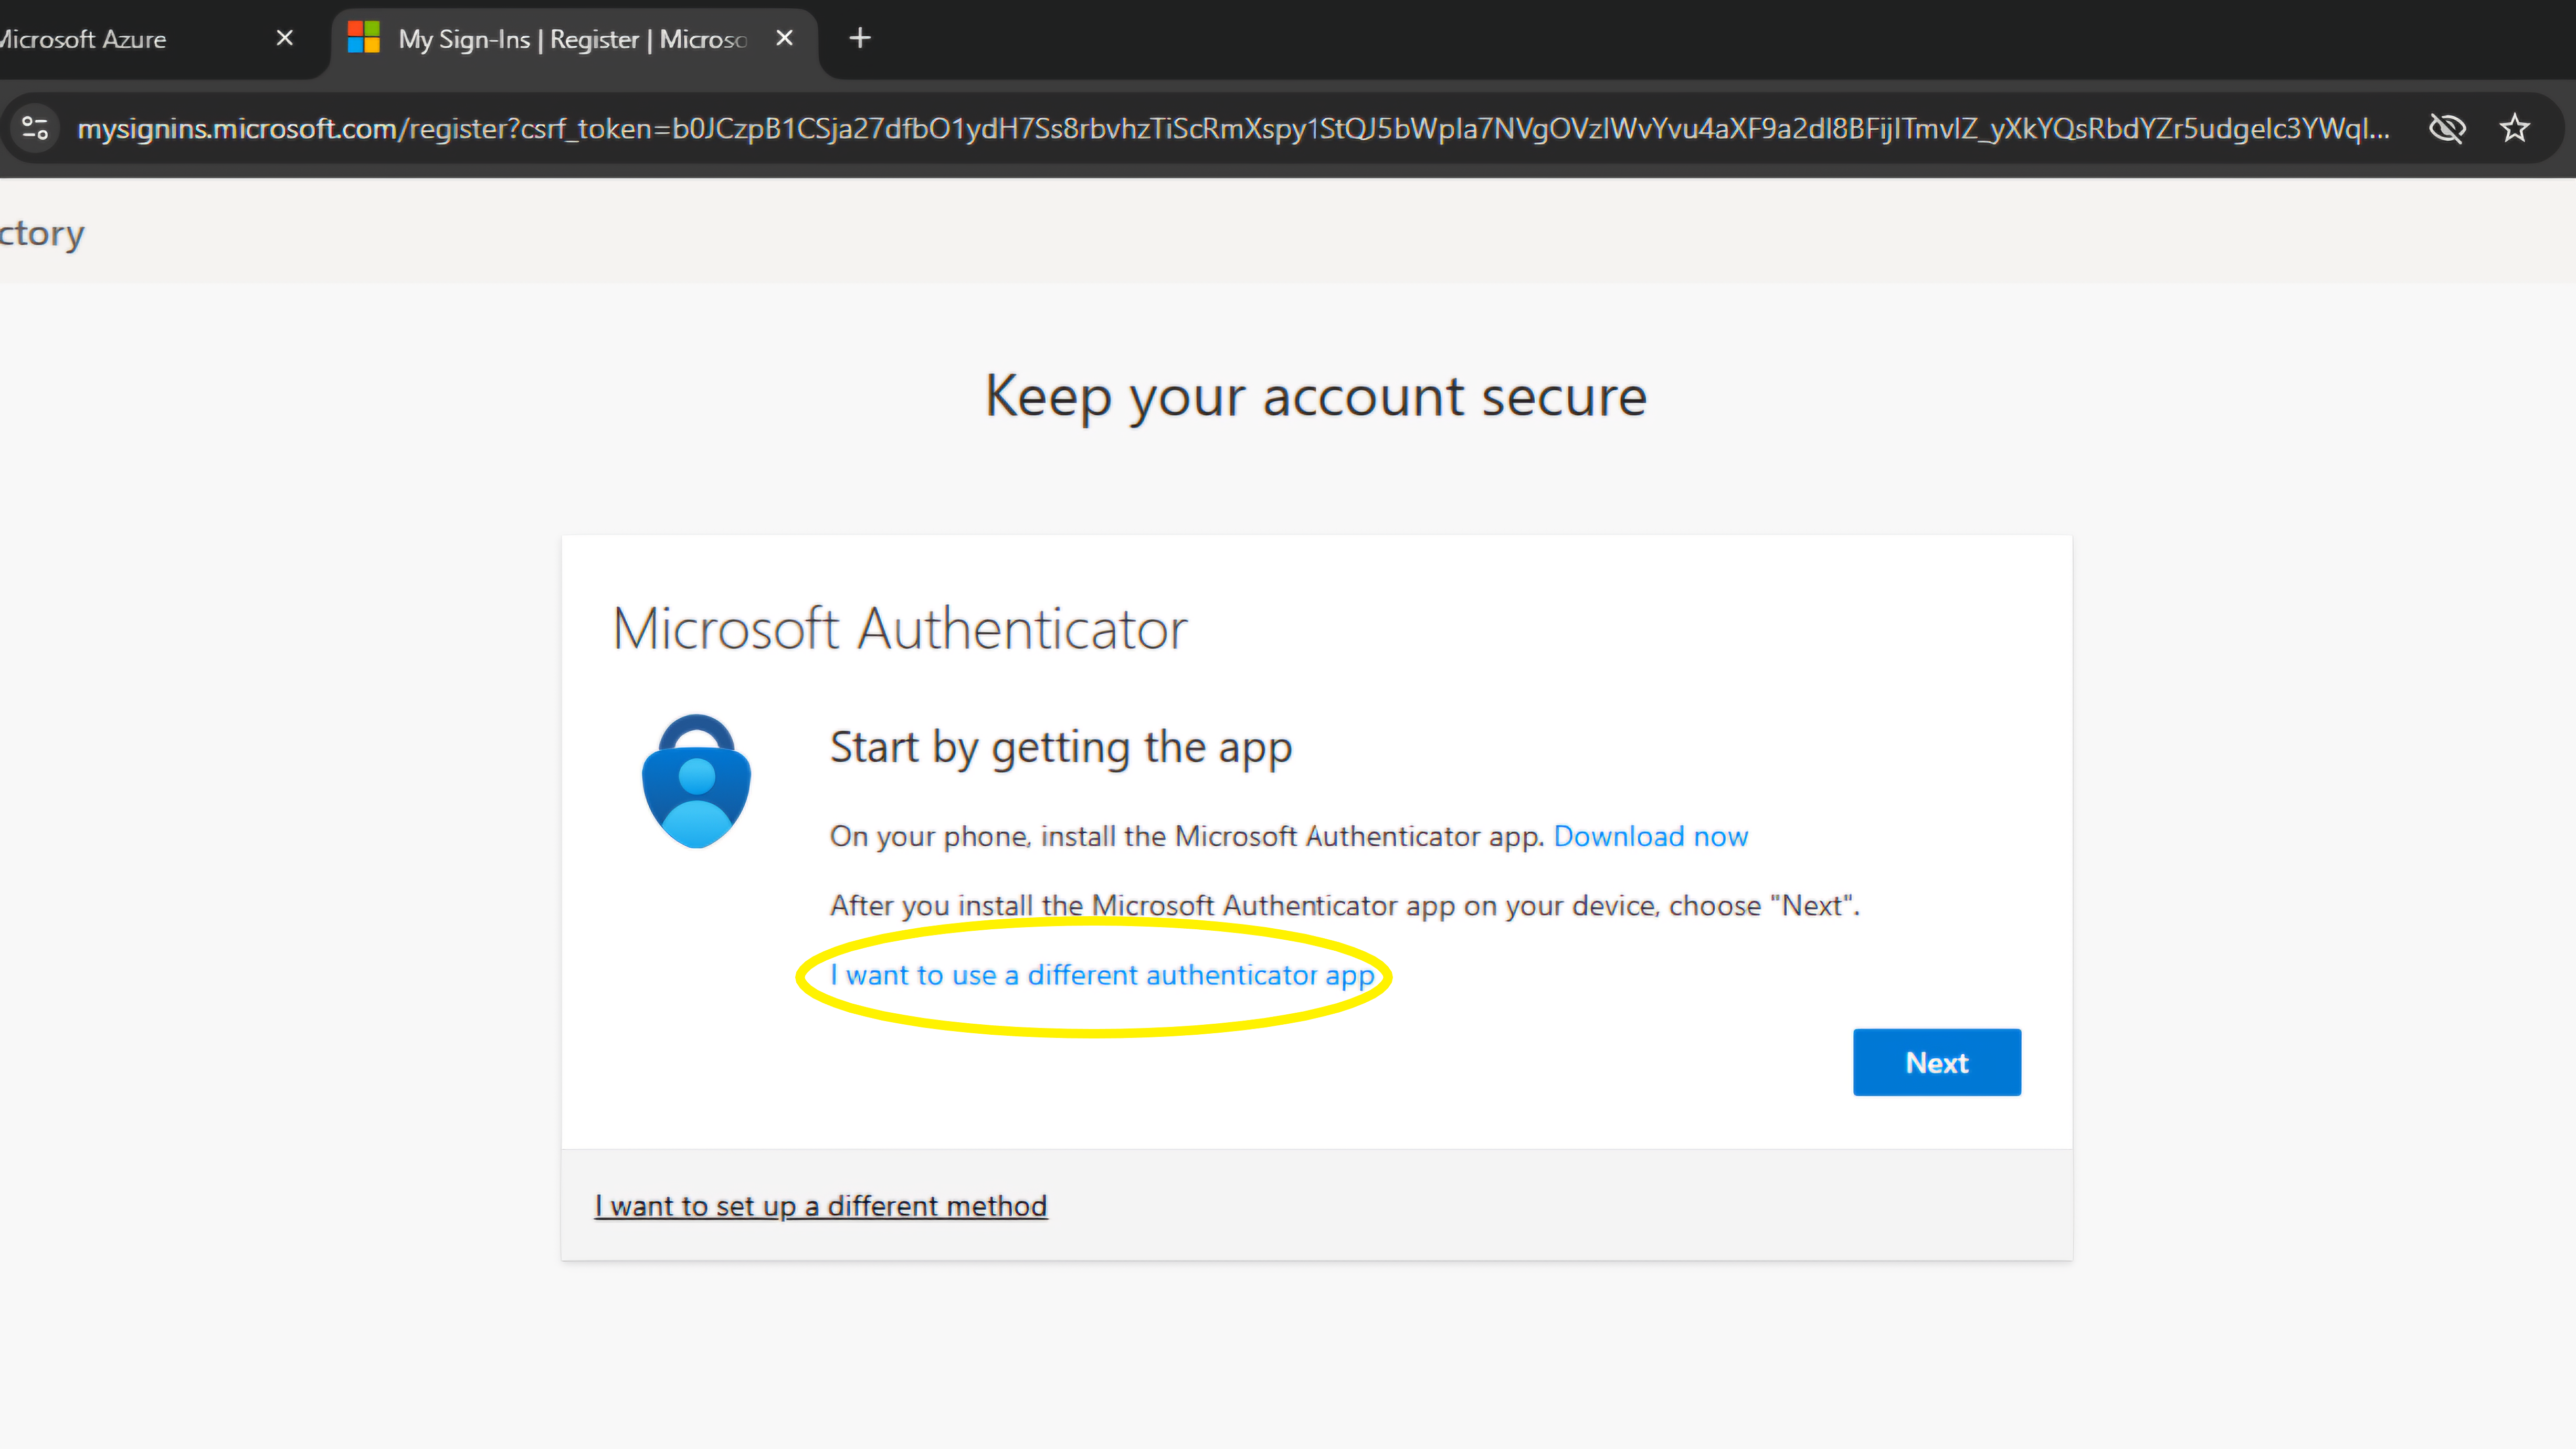
Task: Open the Download now link
Action: point(1650,836)
